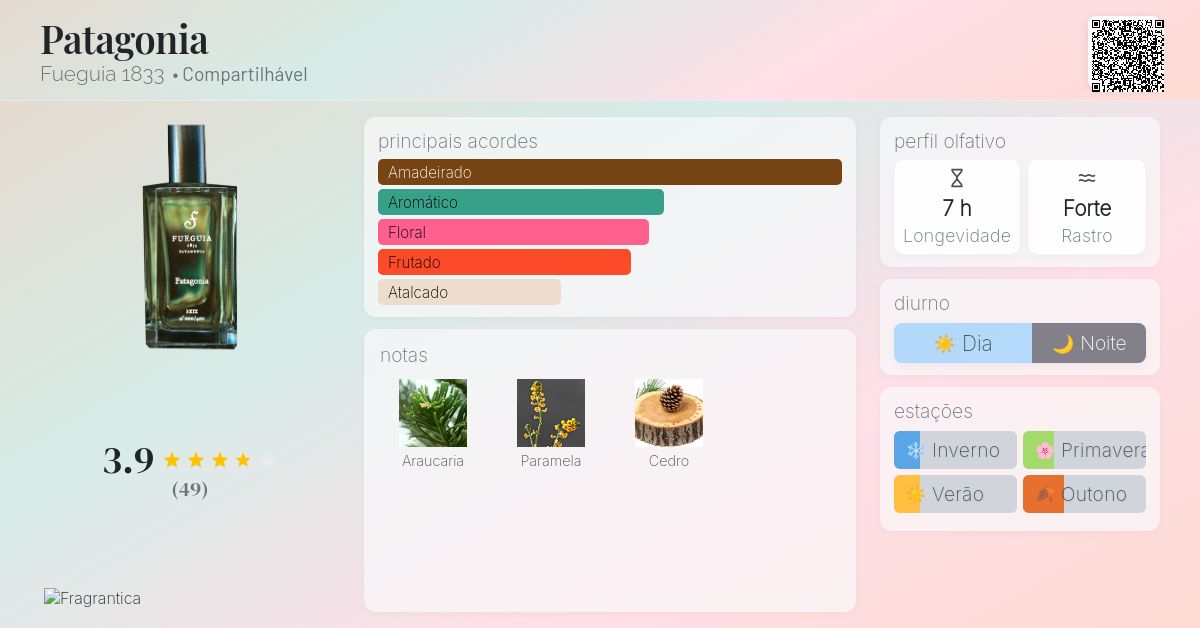Click the snowflake Inverno icon

click(913, 450)
